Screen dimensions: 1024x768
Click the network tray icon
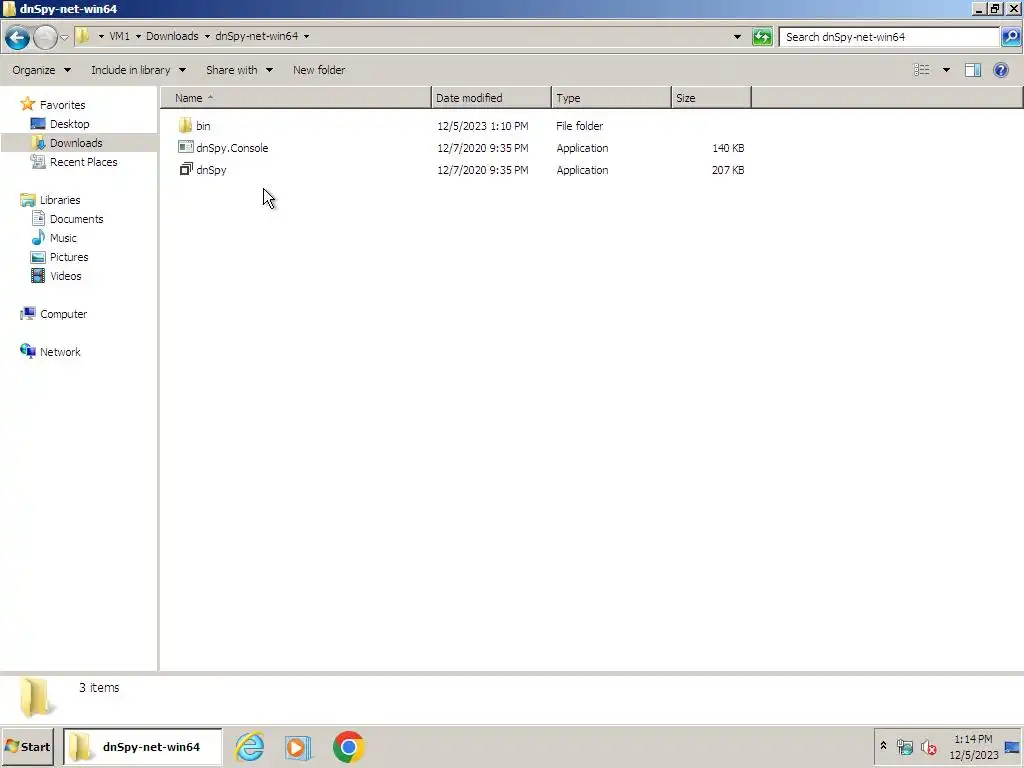click(904, 746)
